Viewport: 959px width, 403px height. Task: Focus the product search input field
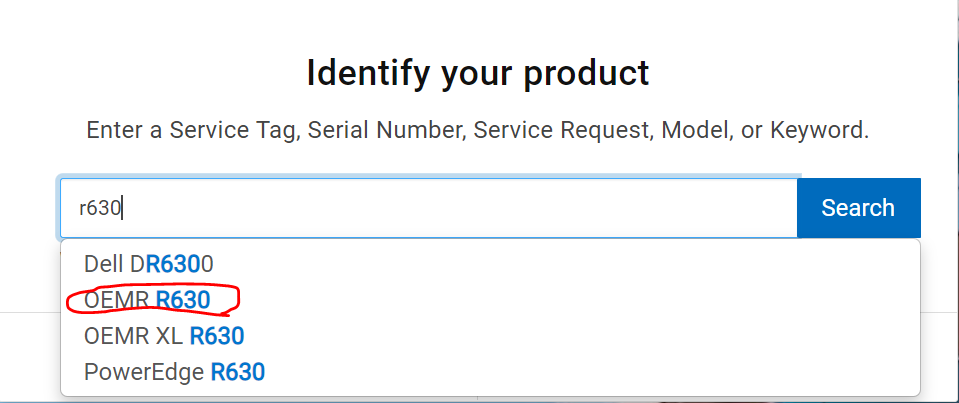point(428,208)
